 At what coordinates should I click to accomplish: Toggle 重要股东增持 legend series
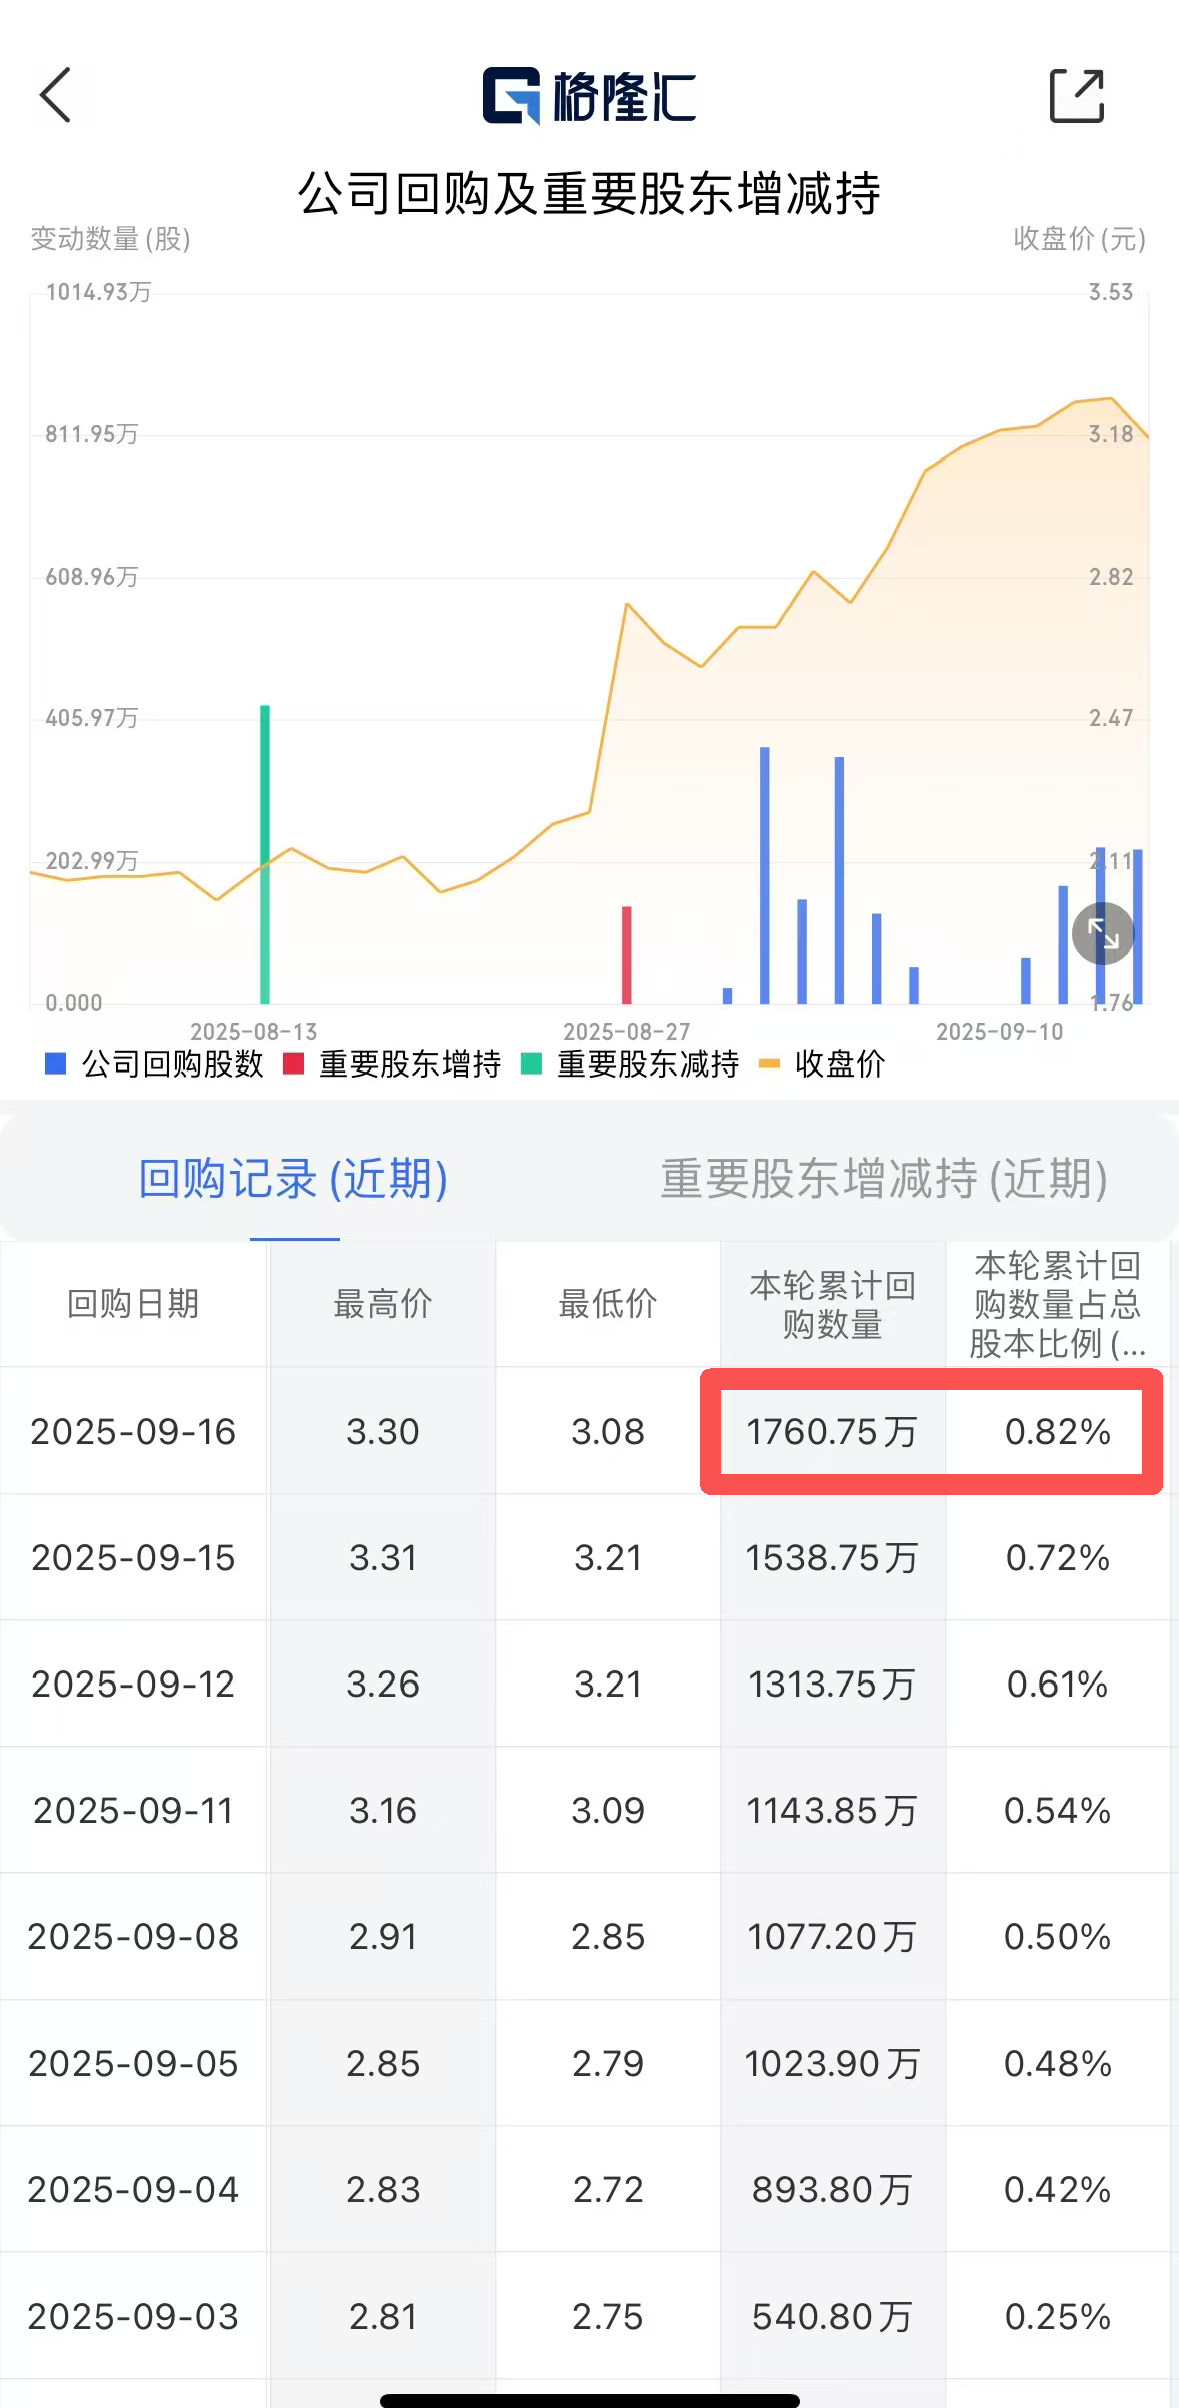tap(393, 1064)
